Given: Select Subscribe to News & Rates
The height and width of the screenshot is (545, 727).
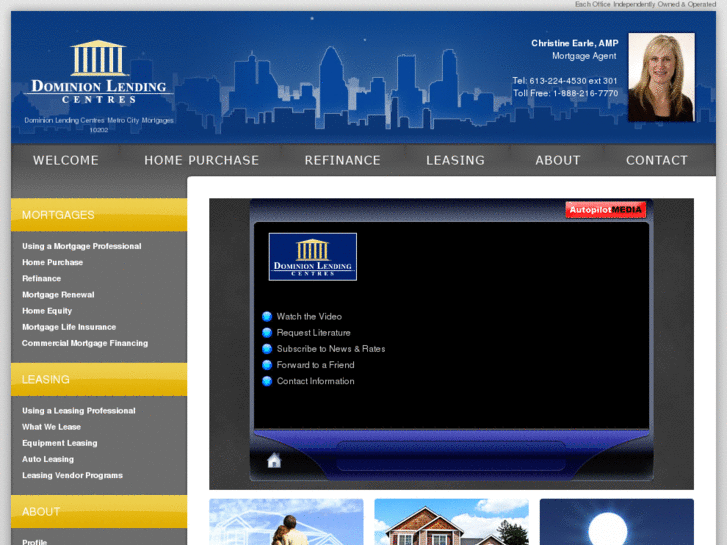Looking at the screenshot, I should [331, 349].
